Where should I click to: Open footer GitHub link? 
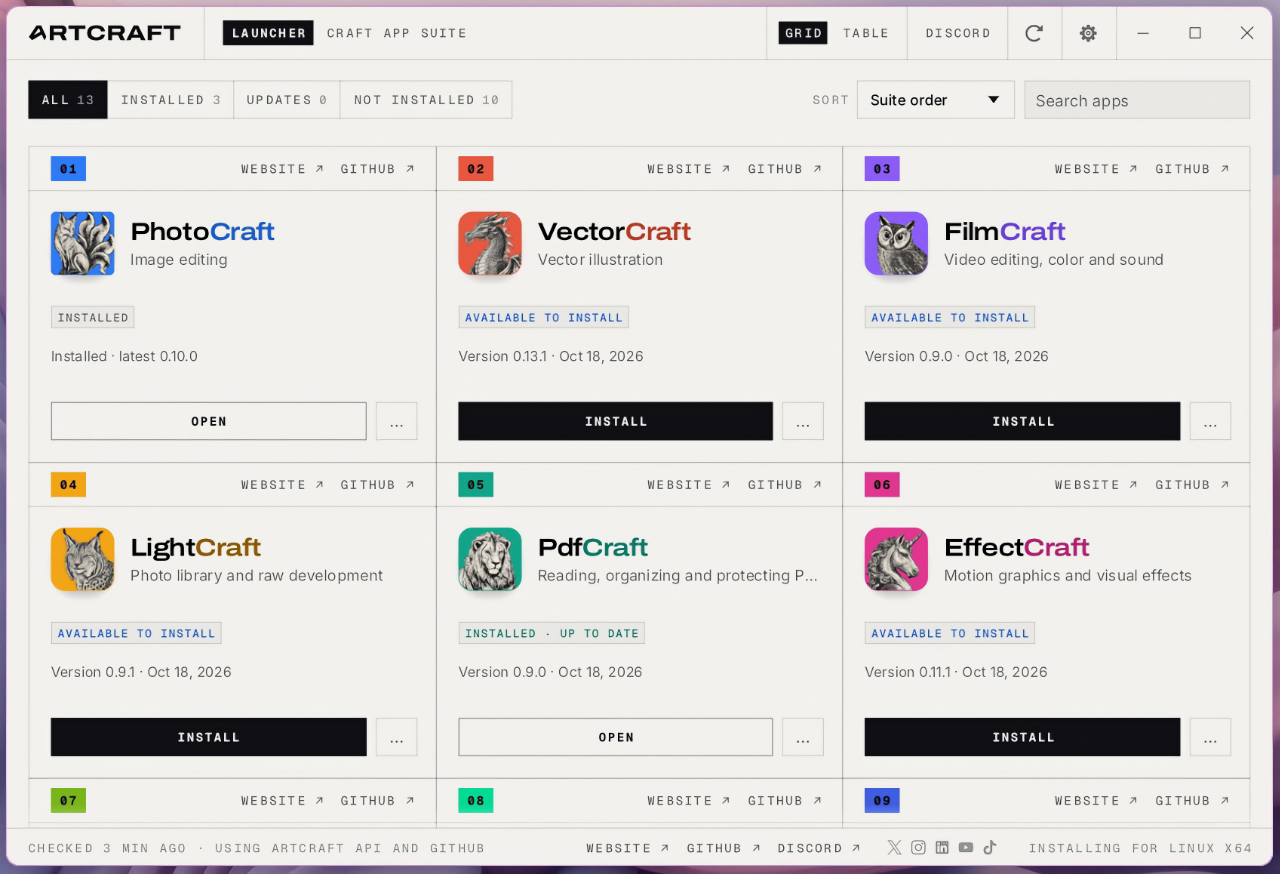click(x=723, y=848)
